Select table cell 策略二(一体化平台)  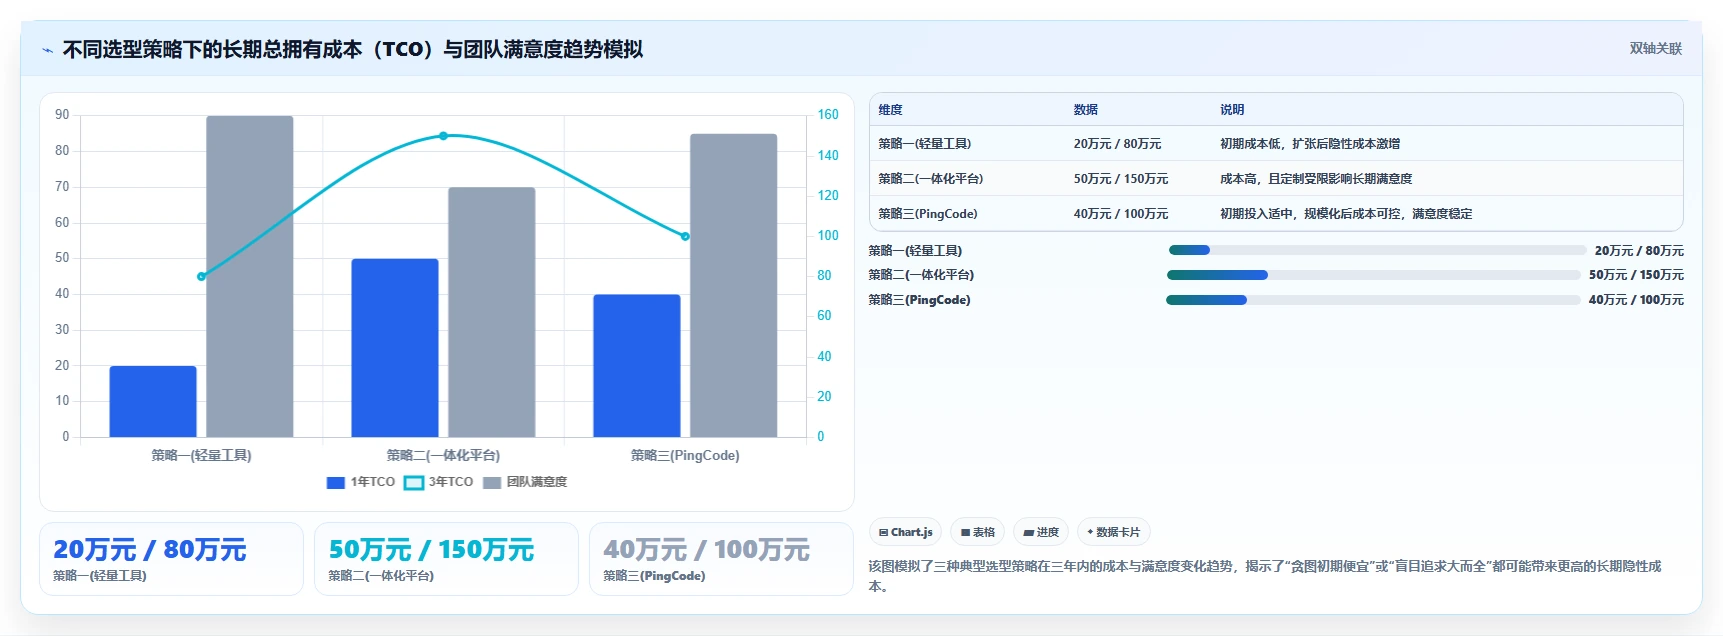point(931,179)
